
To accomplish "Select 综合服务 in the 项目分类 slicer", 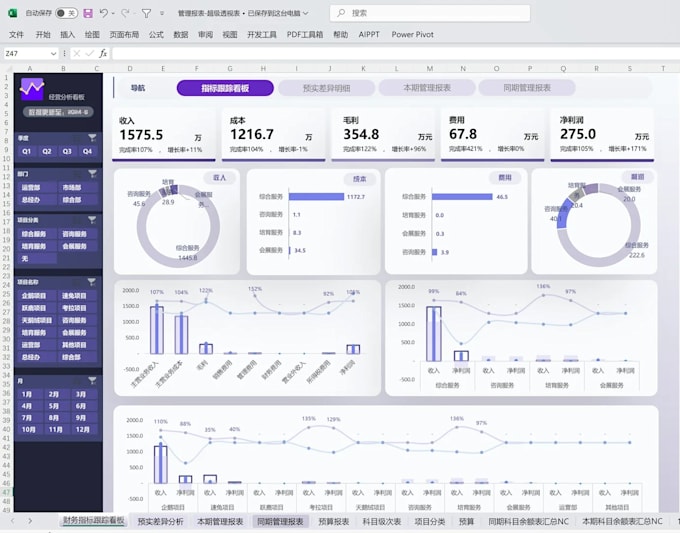I will click(x=37, y=234).
